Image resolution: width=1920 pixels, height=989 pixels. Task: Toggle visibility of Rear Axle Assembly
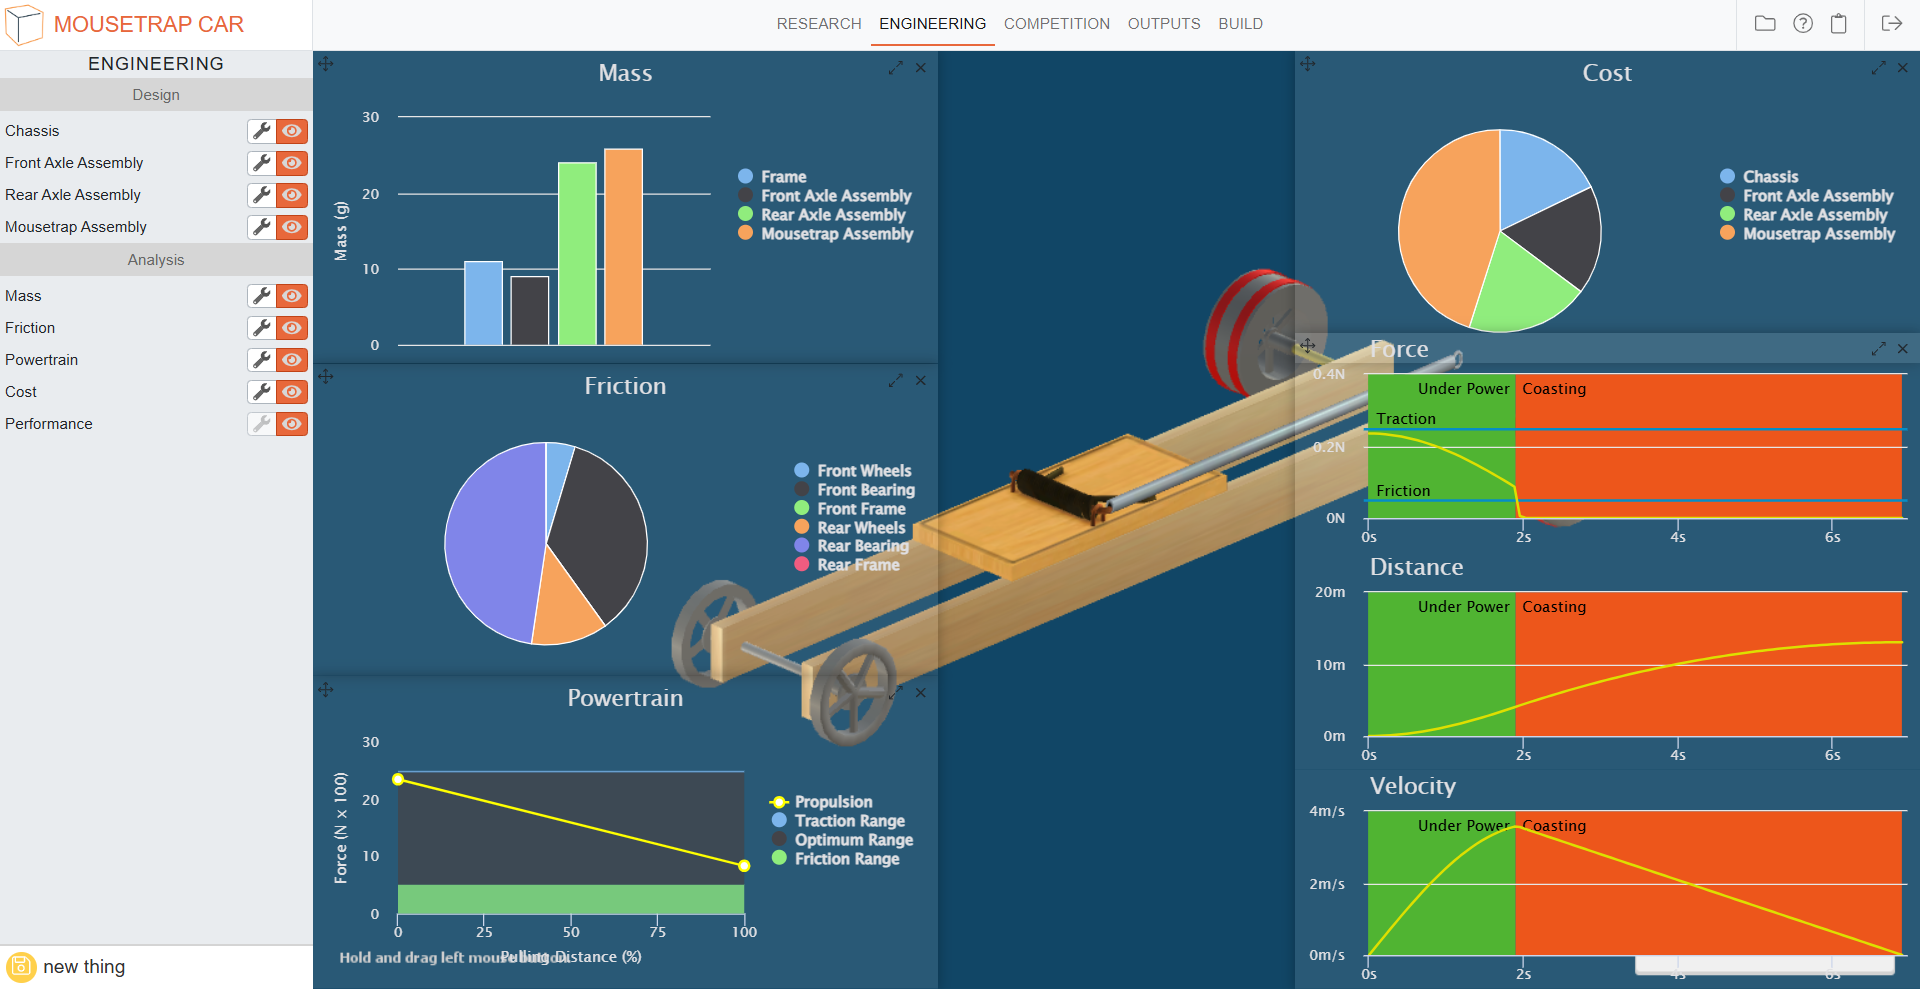tap(292, 195)
